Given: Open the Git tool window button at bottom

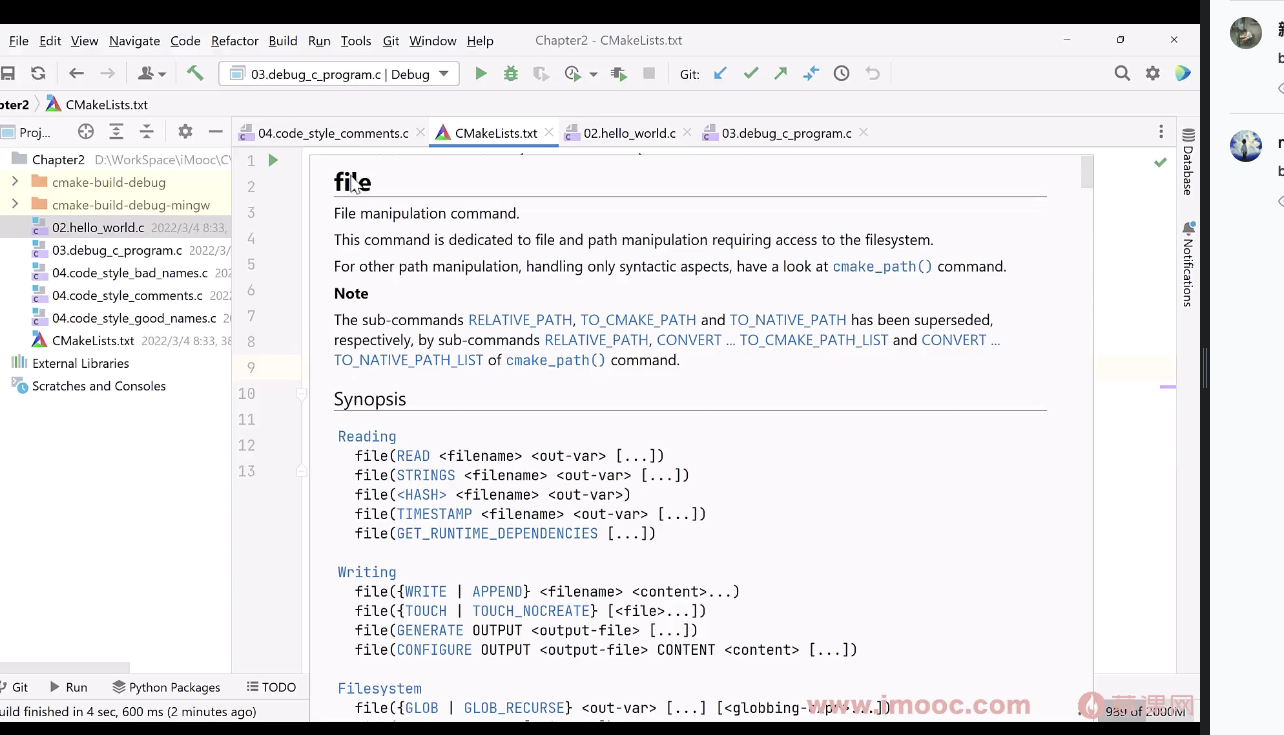Looking at the screenshot, I should pos(15,687).
